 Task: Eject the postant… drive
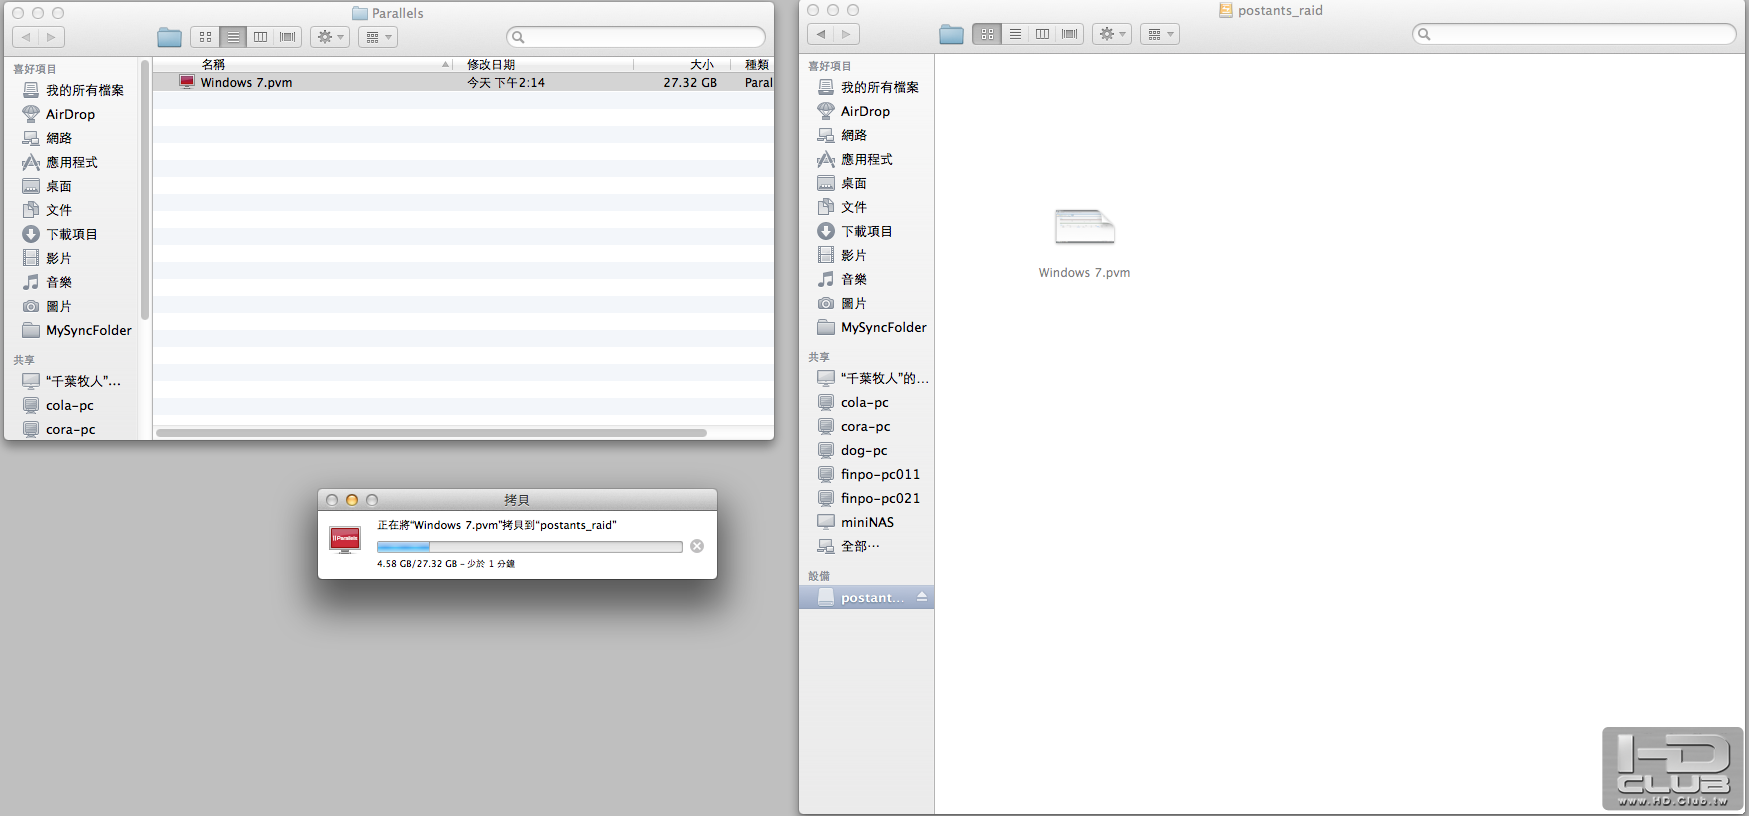coord(922,597)
